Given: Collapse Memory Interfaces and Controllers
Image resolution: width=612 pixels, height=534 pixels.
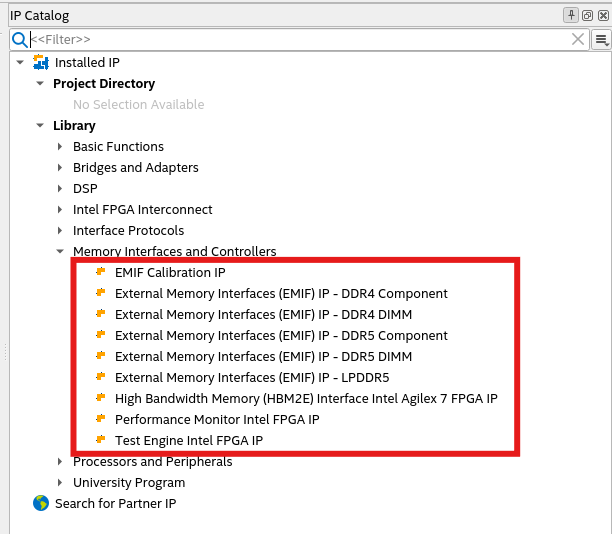Looking at the screenshot, I should pos(60,252).
